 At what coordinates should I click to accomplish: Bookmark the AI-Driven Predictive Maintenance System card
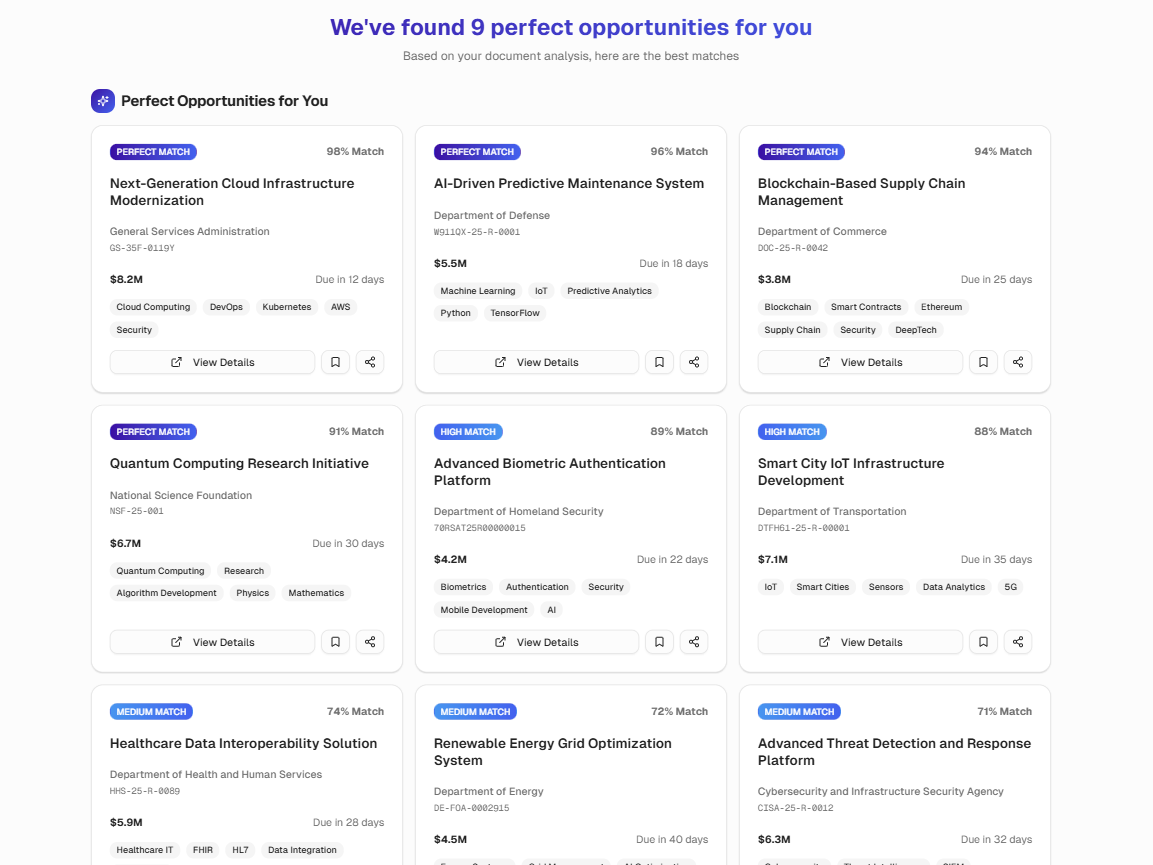[659, 361]
